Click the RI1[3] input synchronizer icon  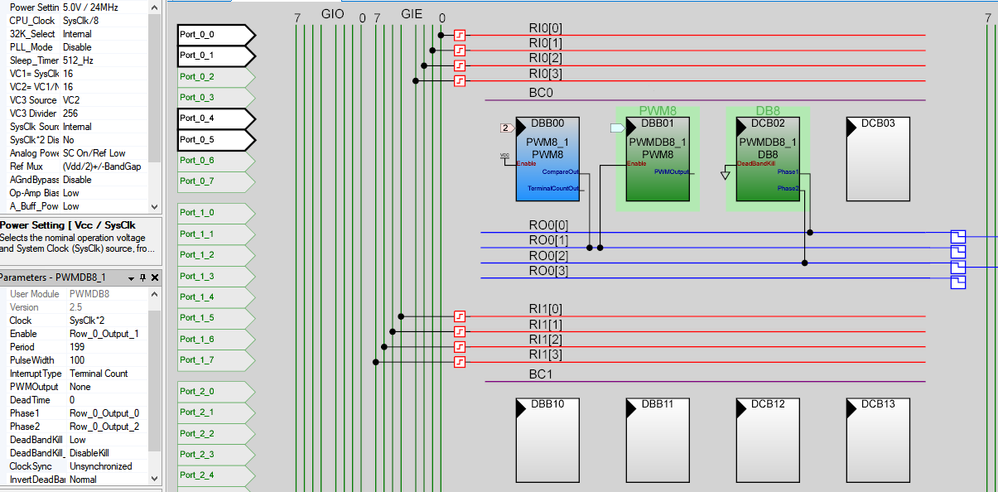tap(461, 362)
